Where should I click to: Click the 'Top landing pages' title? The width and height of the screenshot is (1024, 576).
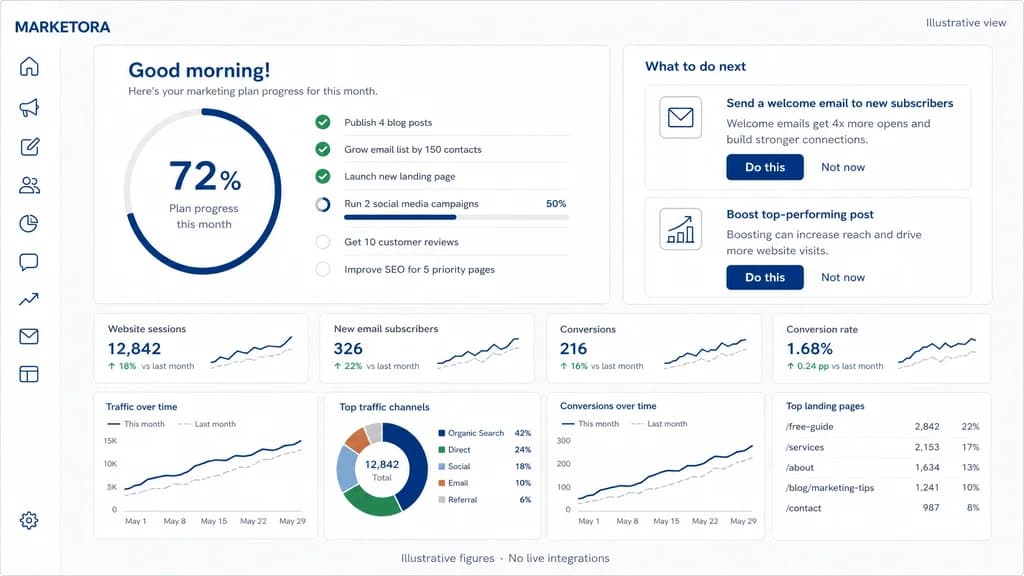click(x=825, y=406)
